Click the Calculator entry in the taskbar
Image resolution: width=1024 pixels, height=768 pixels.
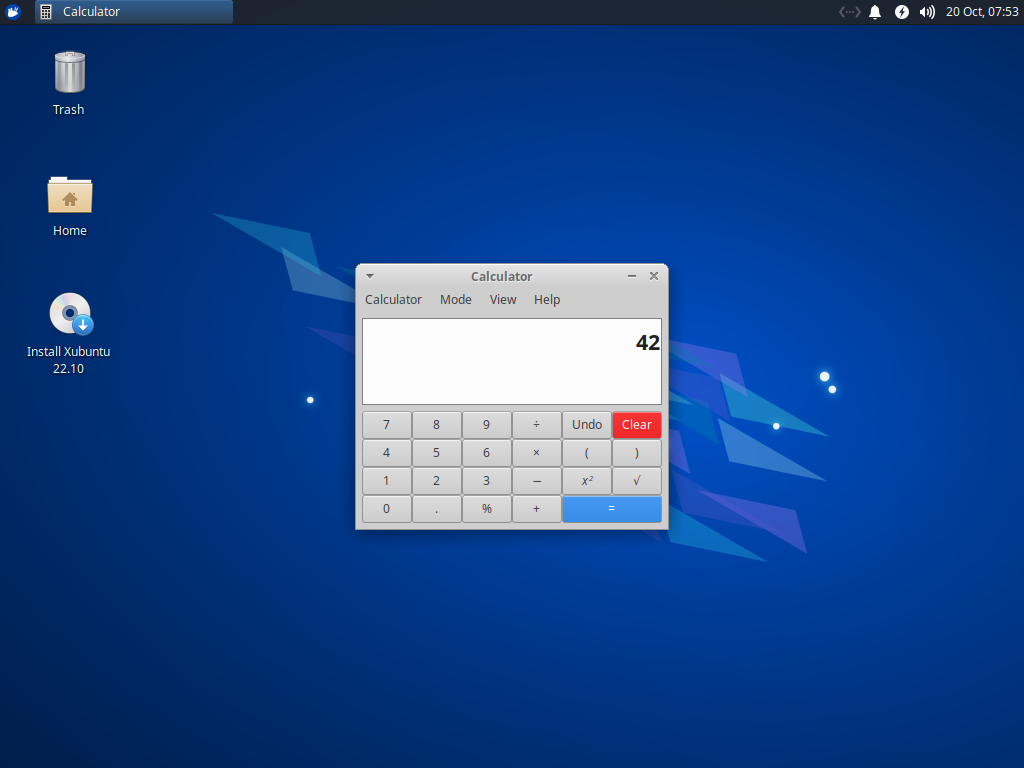coord(133,12)
